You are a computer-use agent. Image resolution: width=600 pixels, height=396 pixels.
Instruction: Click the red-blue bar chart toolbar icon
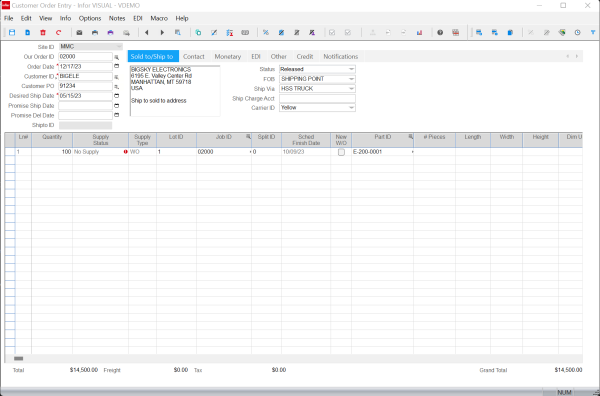pyautogui.click(x=420, y=33)
